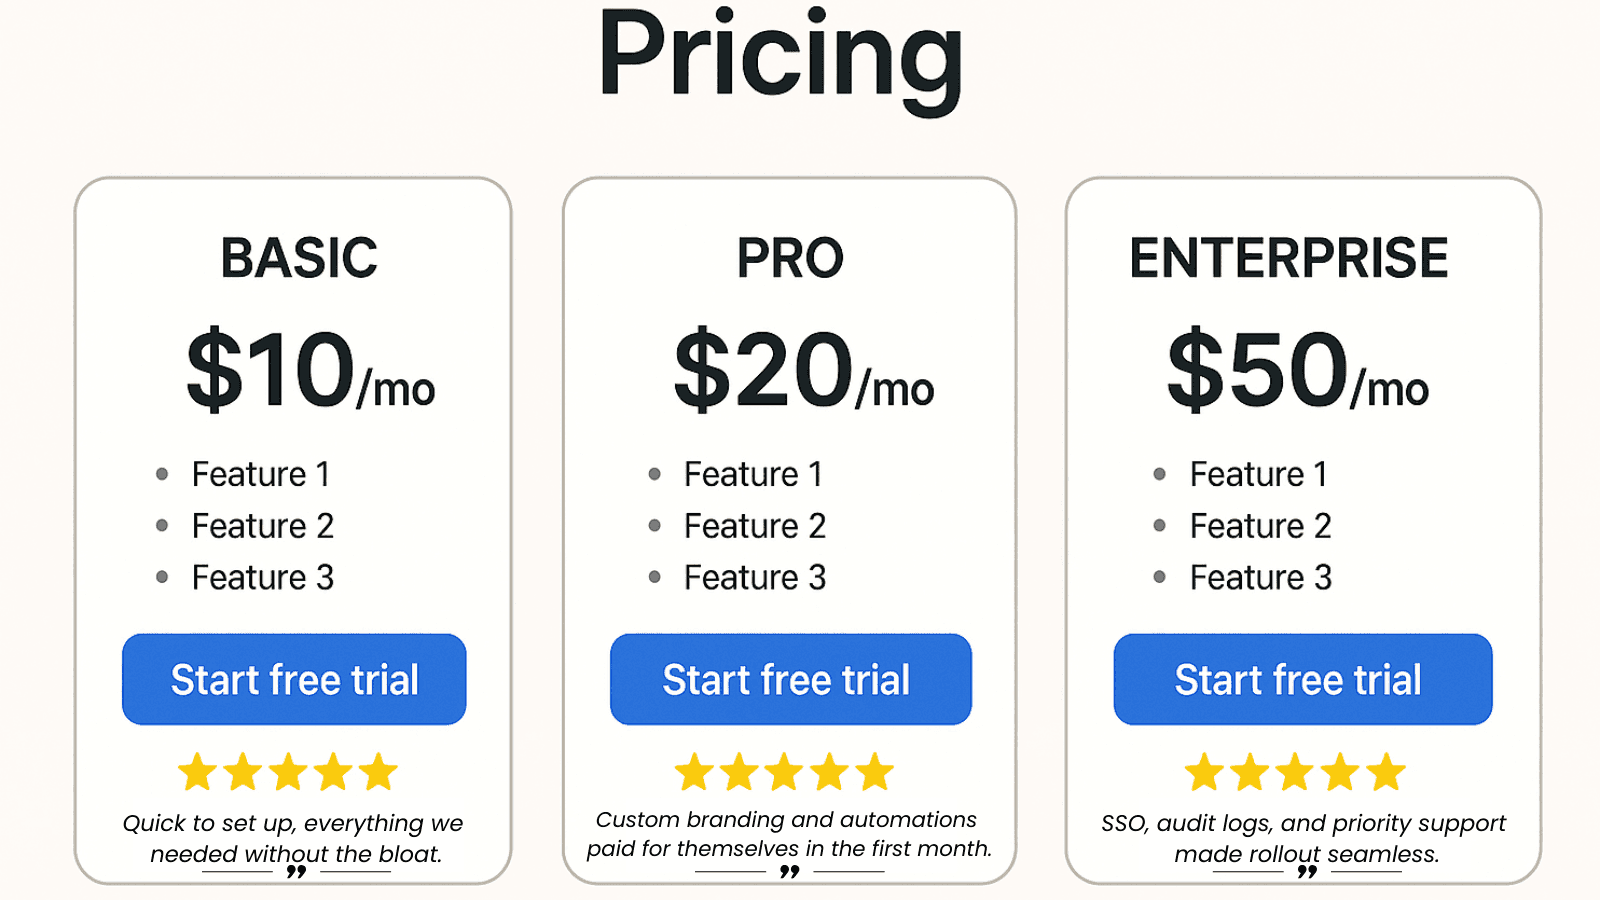Click the bullet next to Feature 1 in BASIC
1600x900 pixels.
pos(163,476)
